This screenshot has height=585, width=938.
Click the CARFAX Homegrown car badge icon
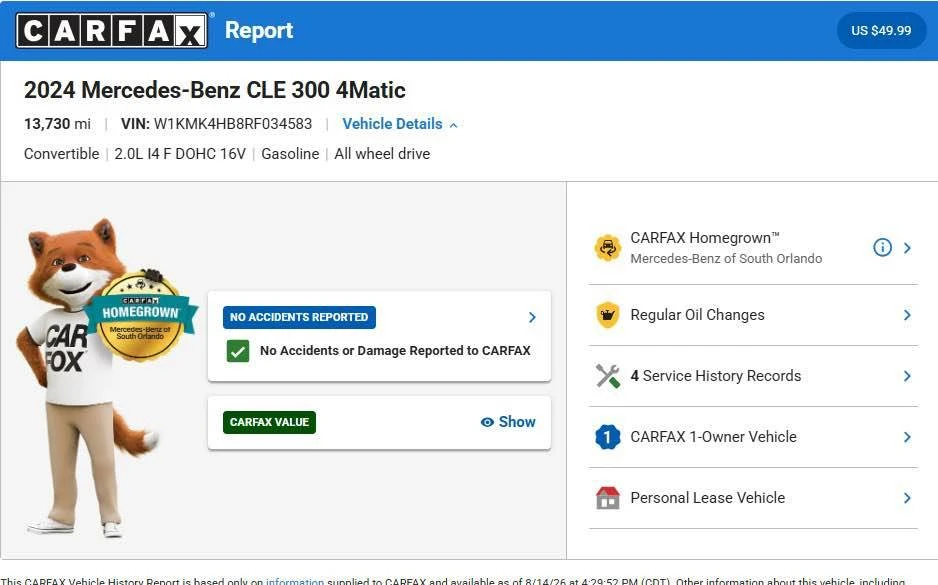(x=608, y=248)
